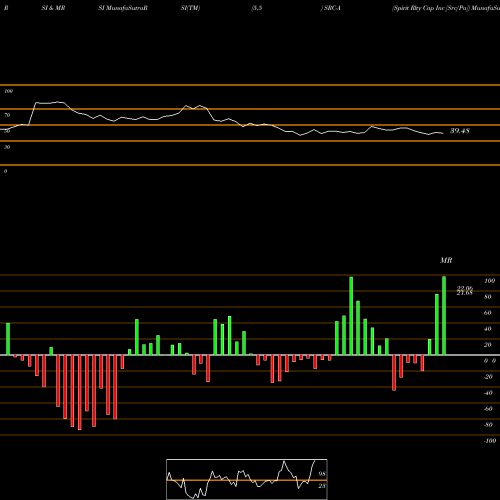The height and width of the screenshot is (500, 500).
Task: Open the mini chart thumbnail at the bottom
Action: [x=247, y=479]
